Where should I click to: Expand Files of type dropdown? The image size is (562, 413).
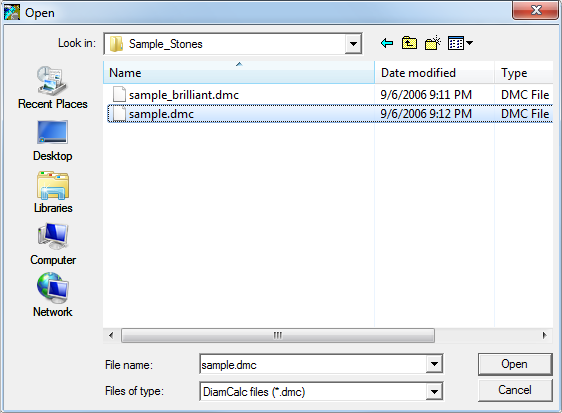[x=434, y=391]
